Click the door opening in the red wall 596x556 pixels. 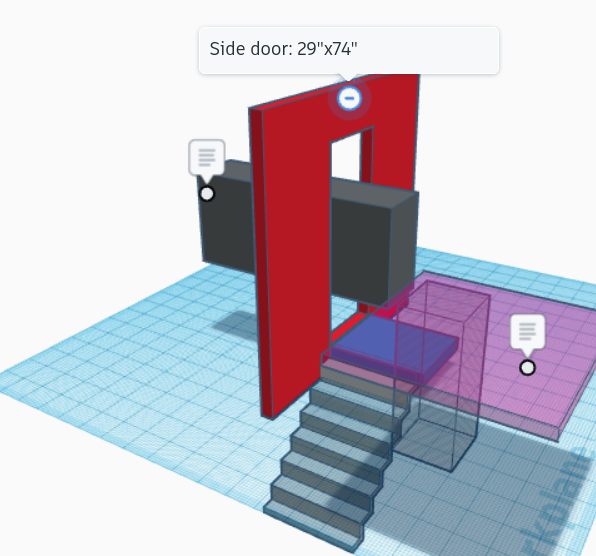[x=345, y=160]
